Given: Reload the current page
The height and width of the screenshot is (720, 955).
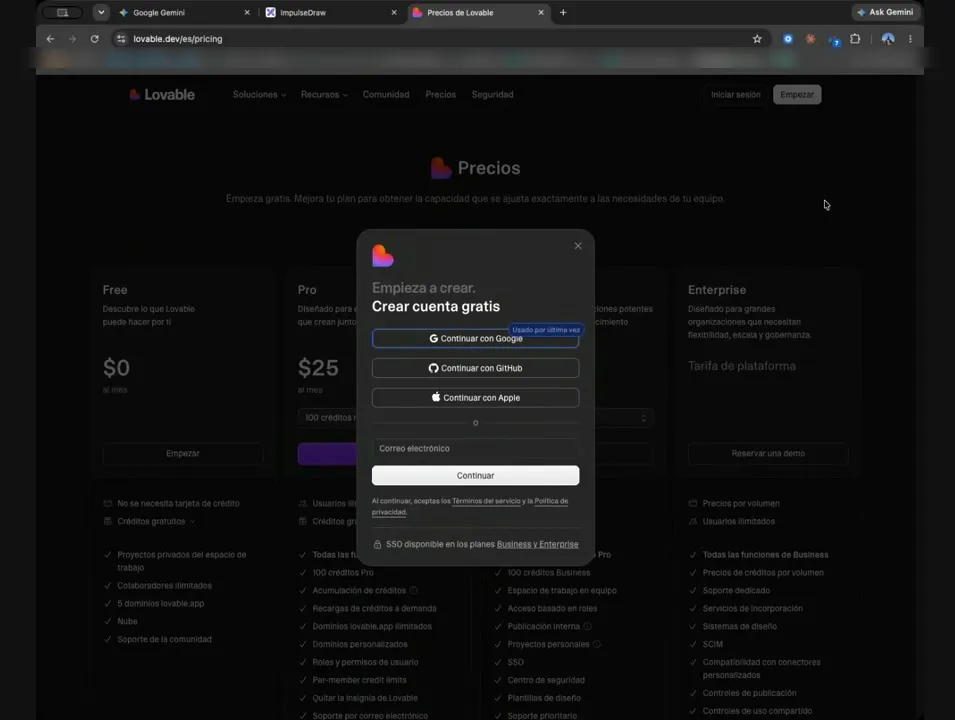Looking at the screenshot, I should [x=94, y=39].
